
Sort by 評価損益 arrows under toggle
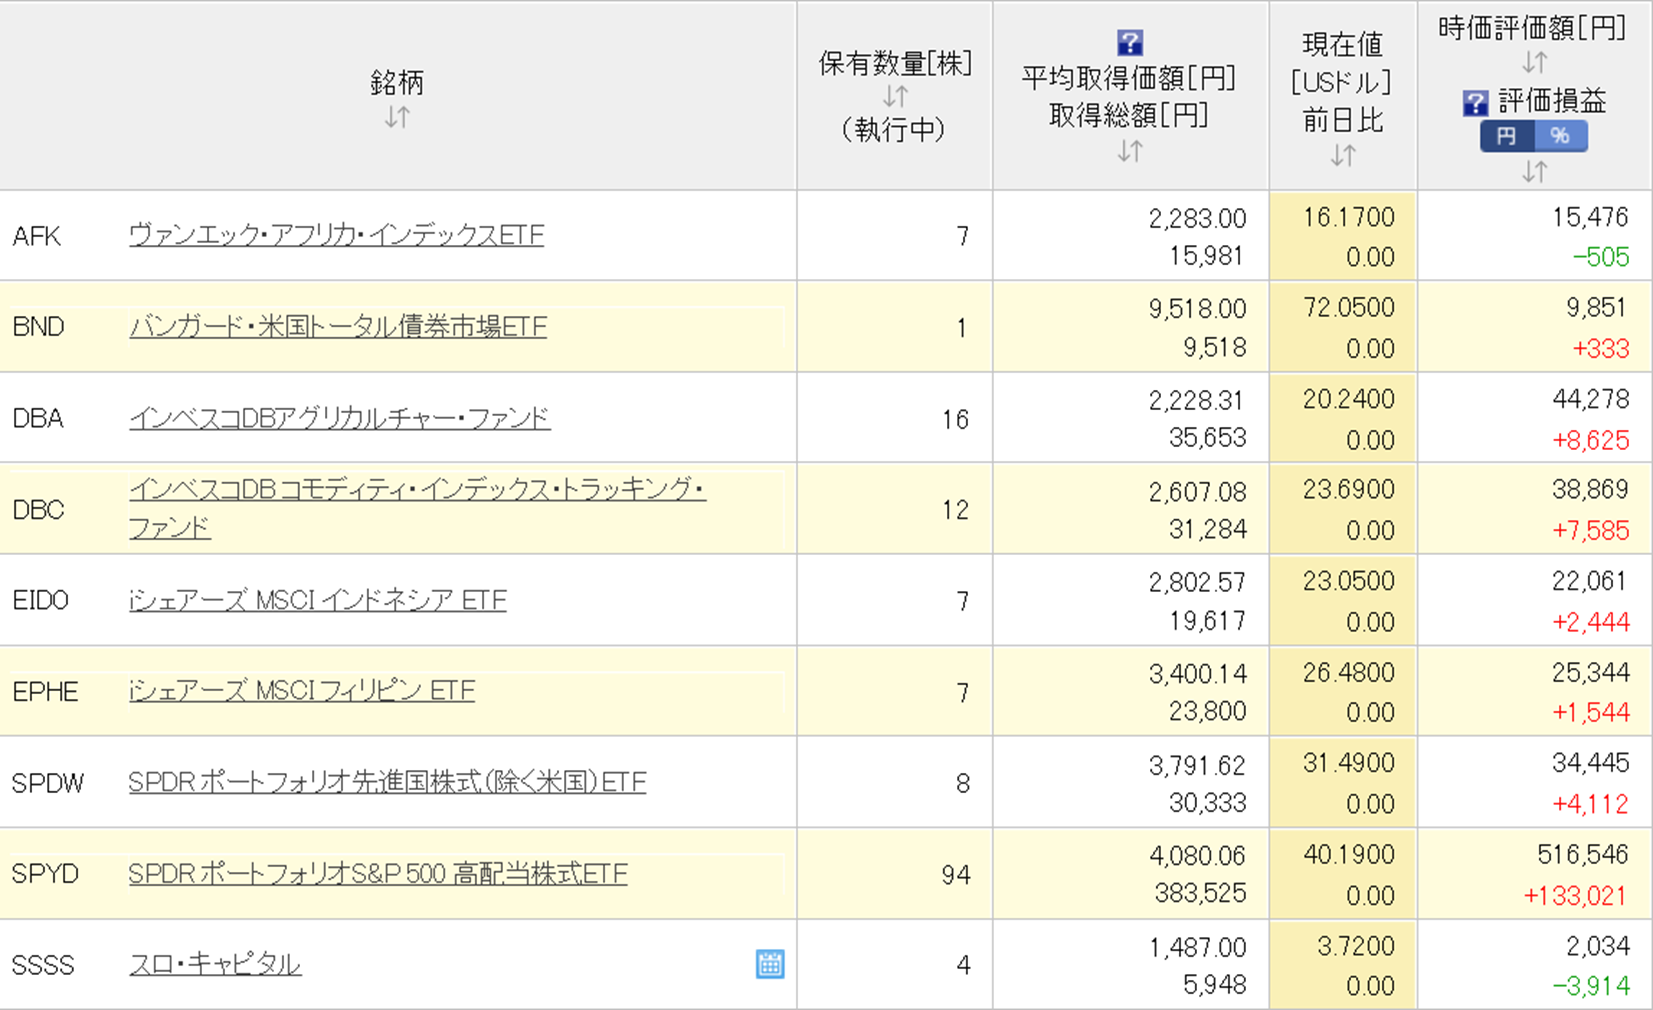[1533, 171]
